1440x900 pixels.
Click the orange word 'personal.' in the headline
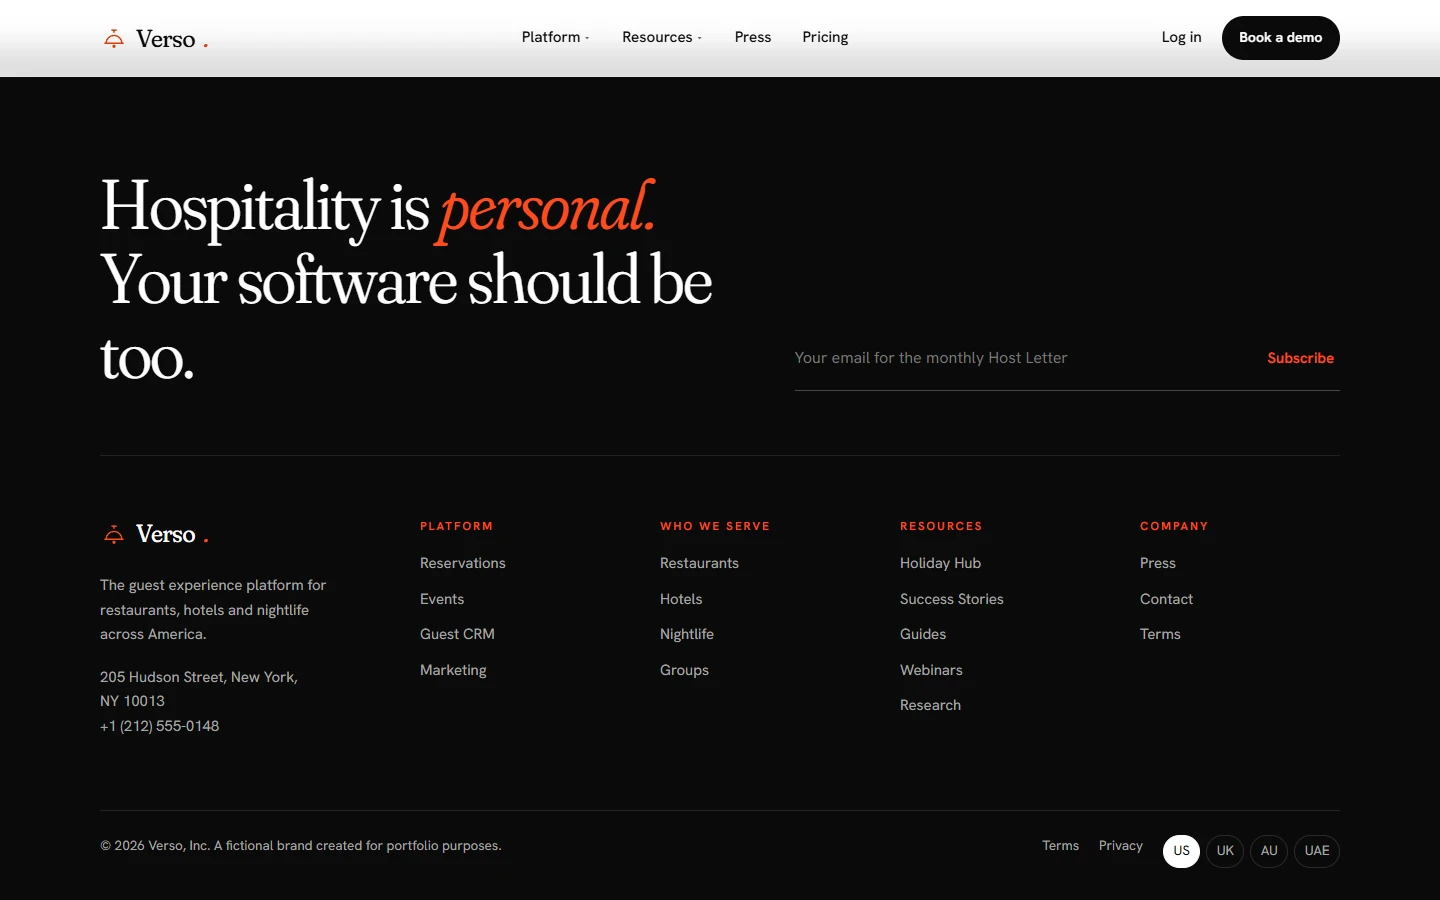pos(547,208)
